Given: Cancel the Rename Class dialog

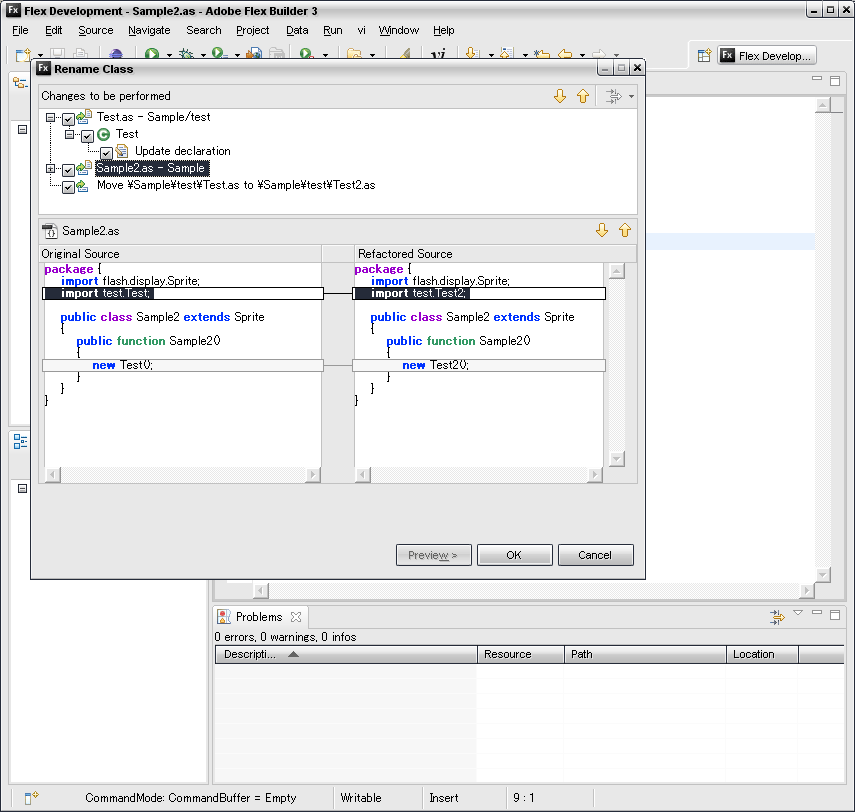Looking at the screenshot, I should pos(595,555).
